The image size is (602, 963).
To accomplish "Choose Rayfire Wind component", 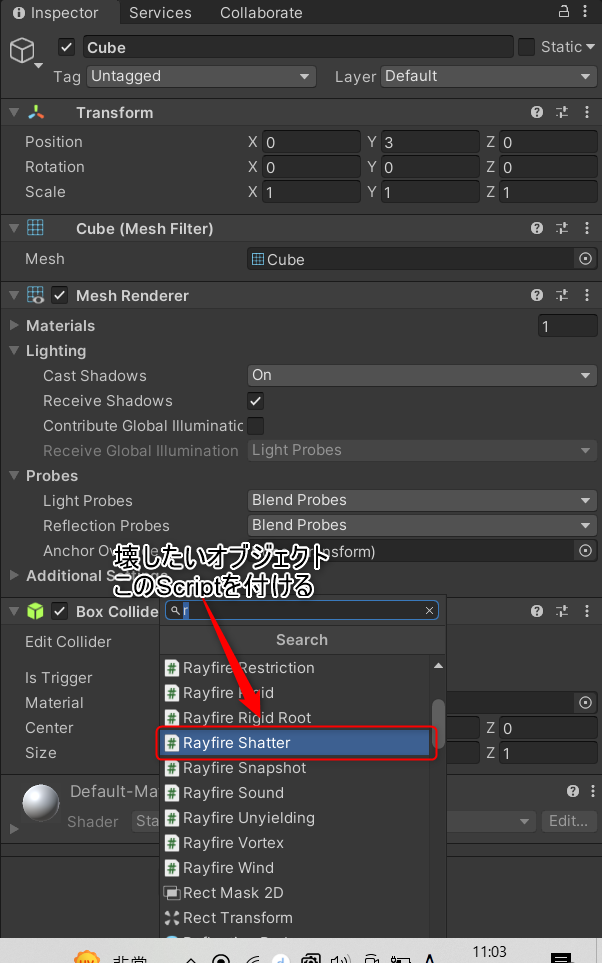I will 295,868.
